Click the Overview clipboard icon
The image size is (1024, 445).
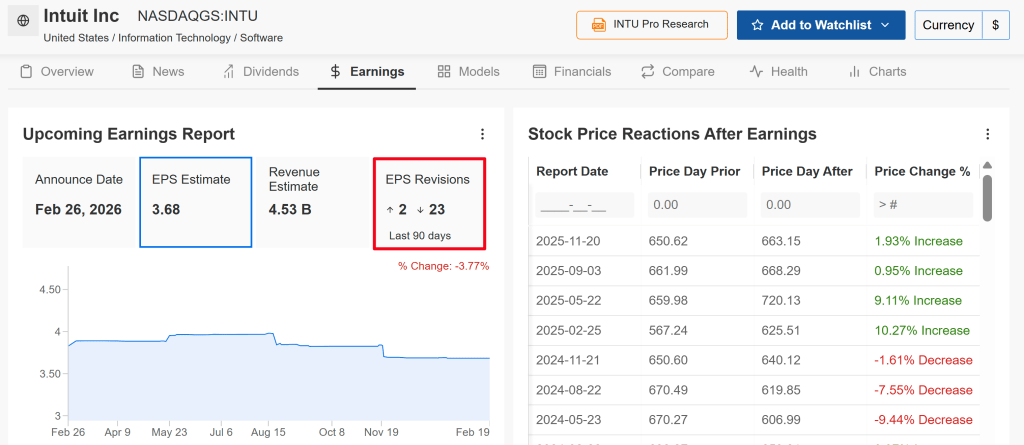[x=26, y=72]
